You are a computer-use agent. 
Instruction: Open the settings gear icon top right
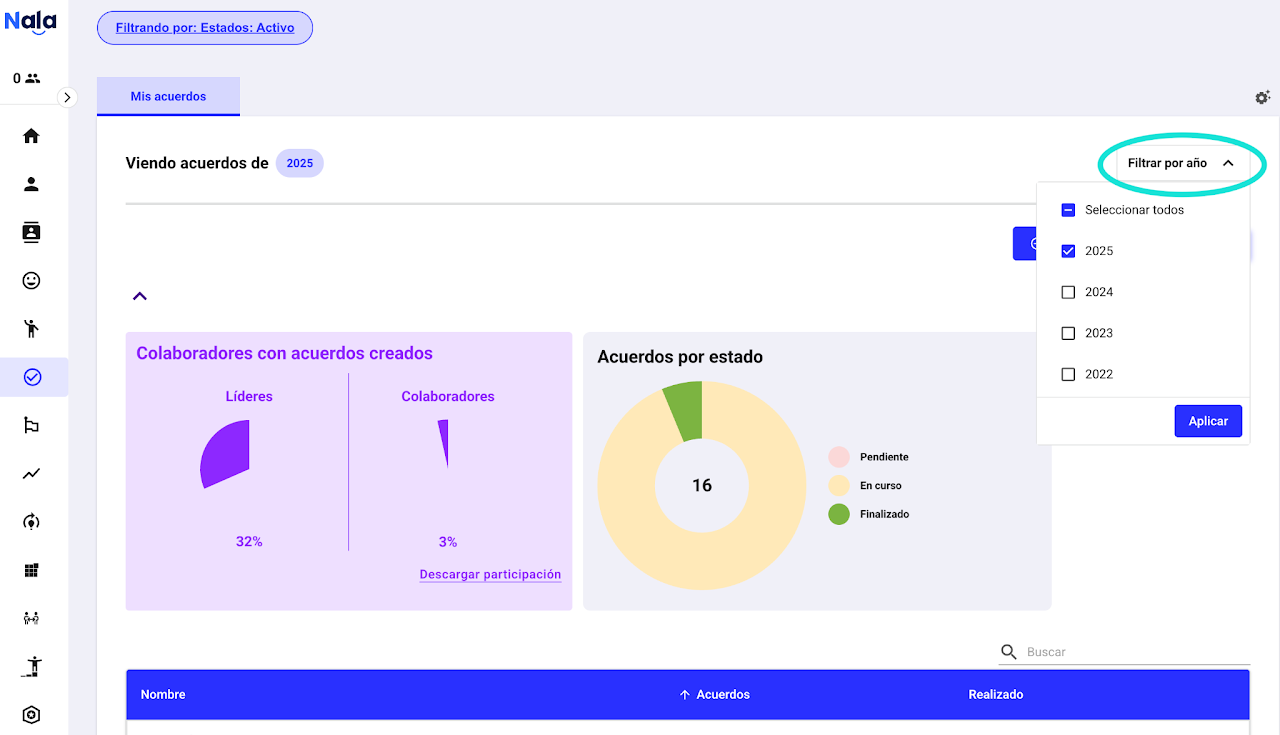coord(1262,97)
